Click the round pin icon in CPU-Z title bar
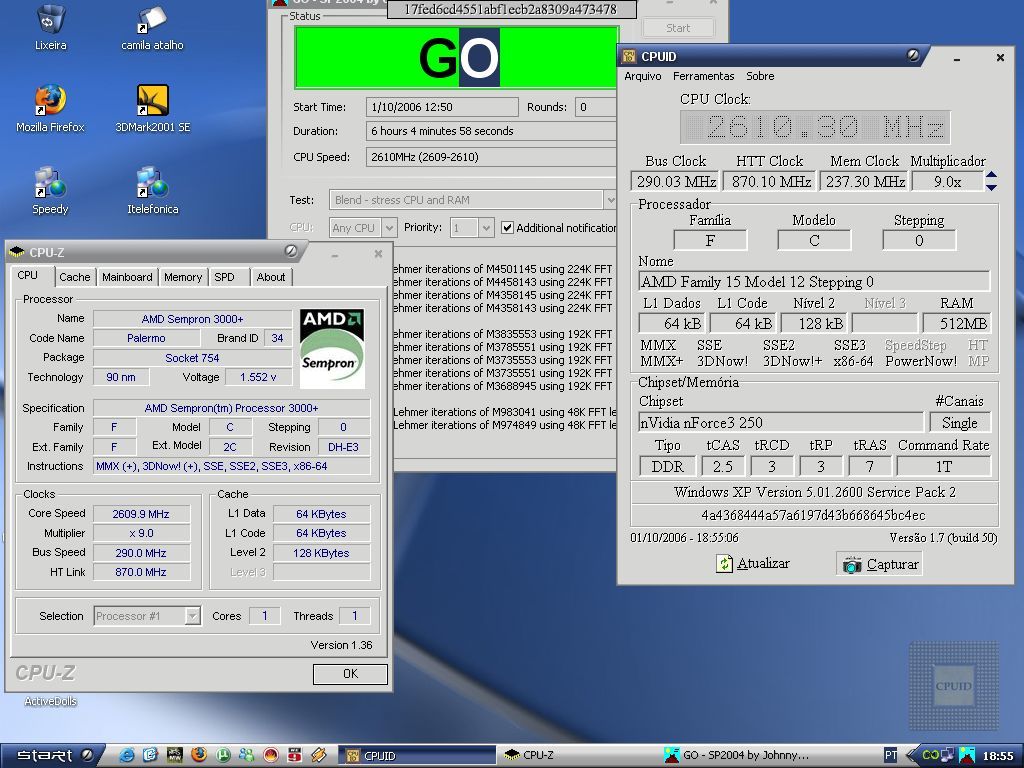Viewport: 1024px width, 768px height. [x=291, y=251]
